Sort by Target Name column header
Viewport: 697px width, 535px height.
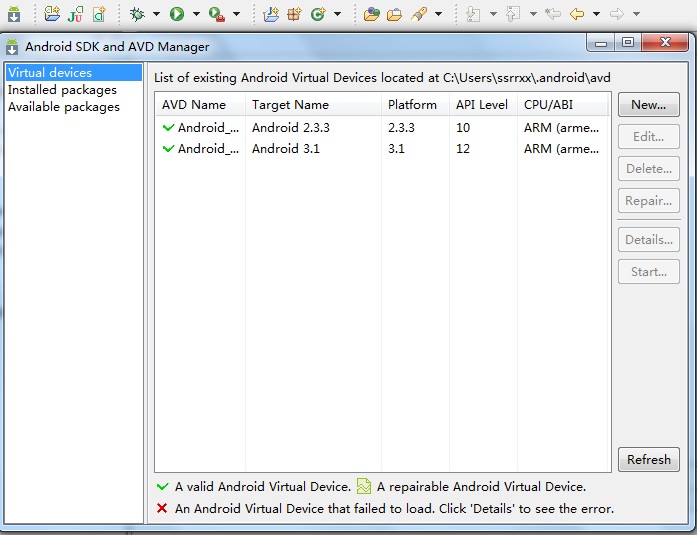(x=313, y=105)
